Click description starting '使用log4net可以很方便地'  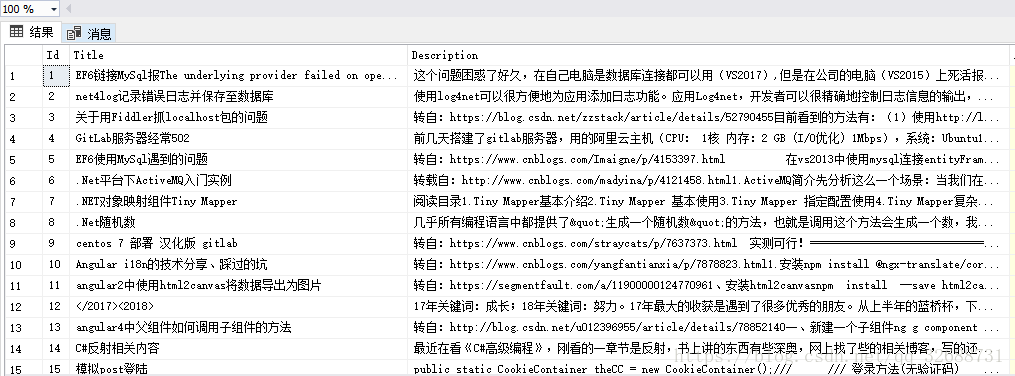(703, 96)
